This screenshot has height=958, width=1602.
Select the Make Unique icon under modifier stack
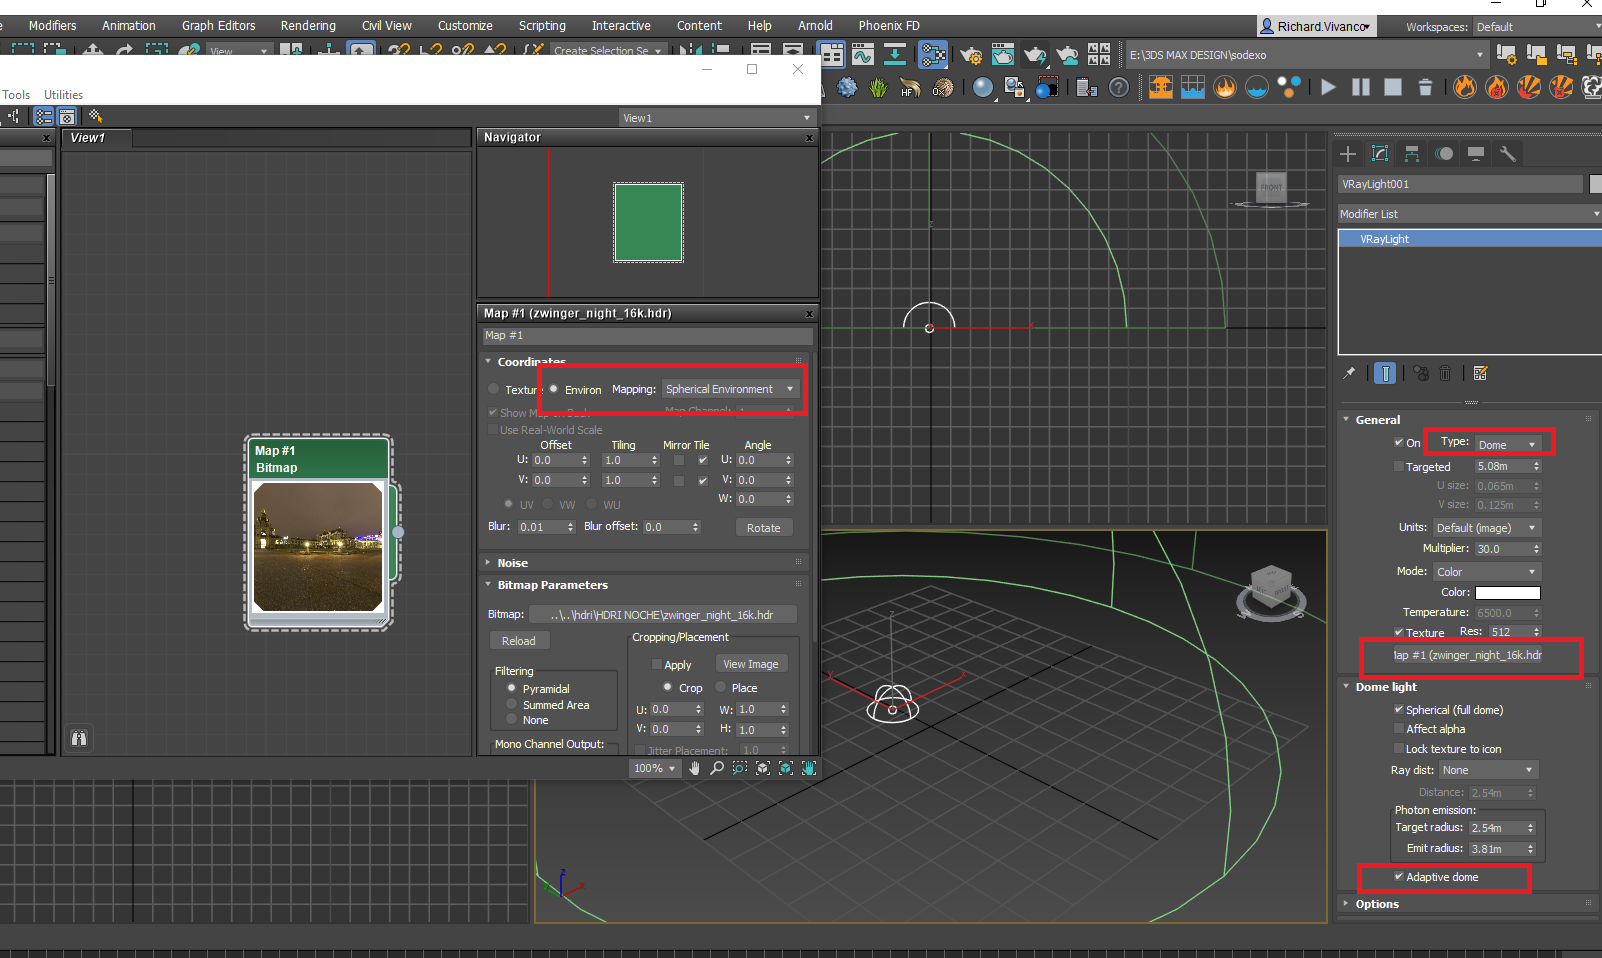(x=1421, y=373)
